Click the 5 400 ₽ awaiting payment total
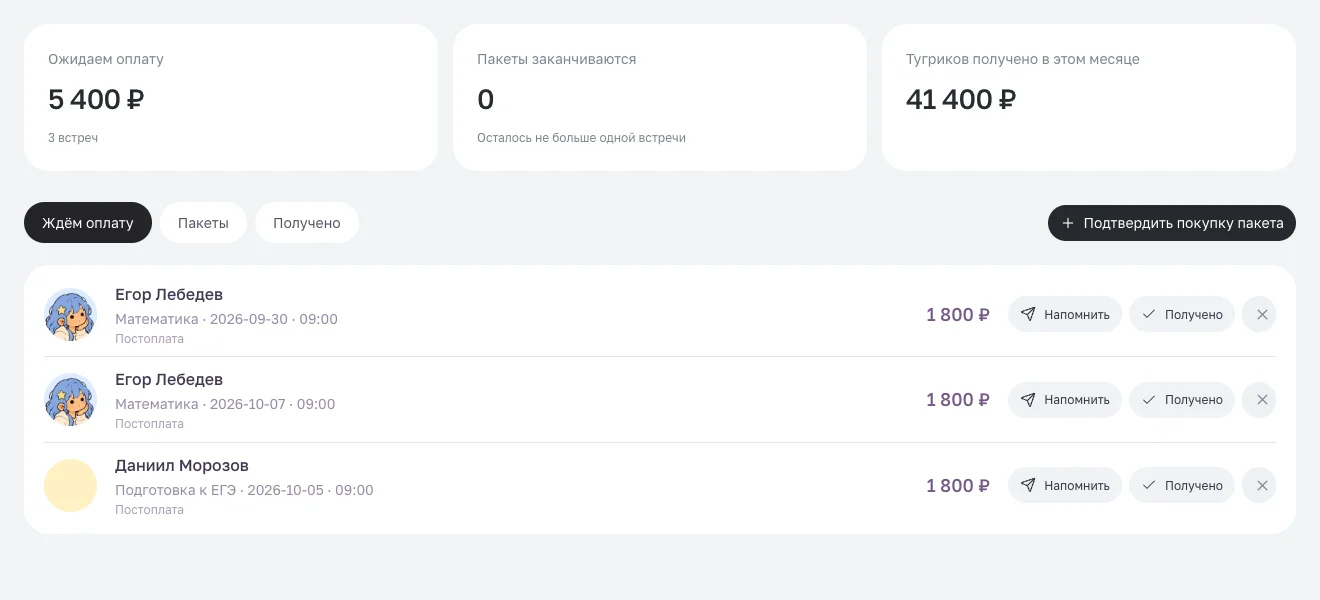The image size is (1320, 600). [96, 99]
